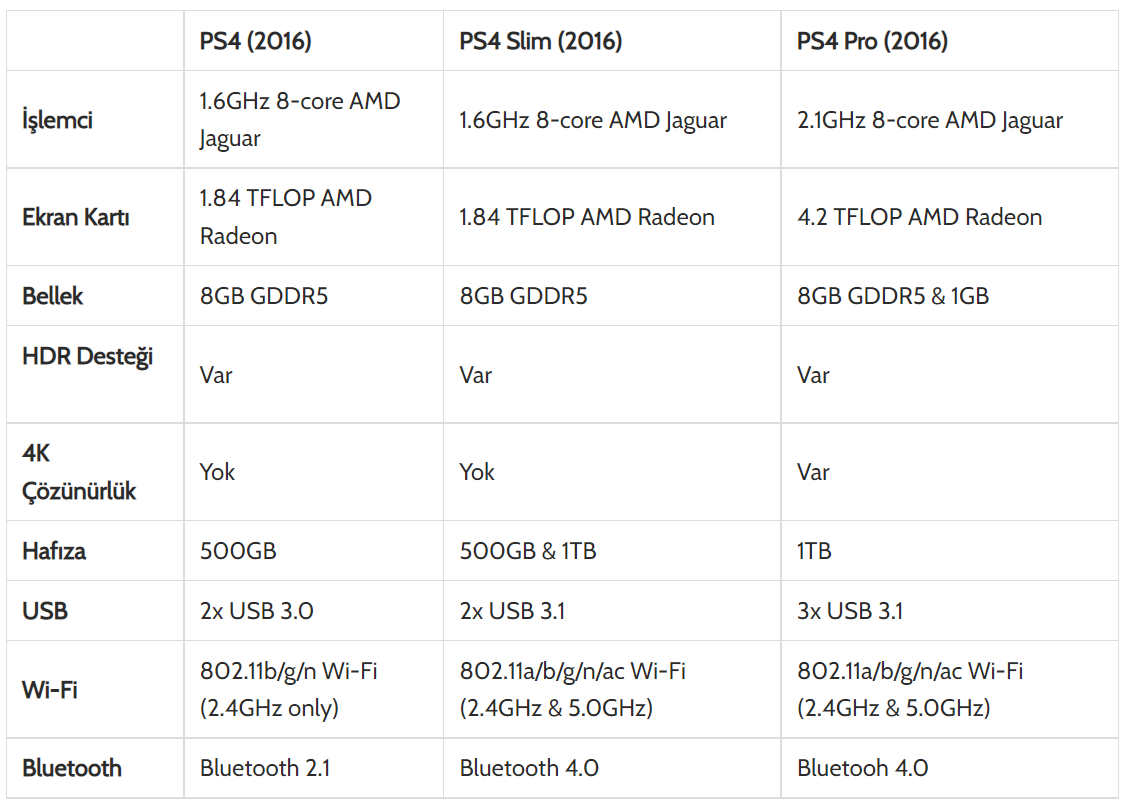1136x807 pixels.
Task: Click the HDR Desteği row label
Action: pyautogui.click(x=88, y=357)
